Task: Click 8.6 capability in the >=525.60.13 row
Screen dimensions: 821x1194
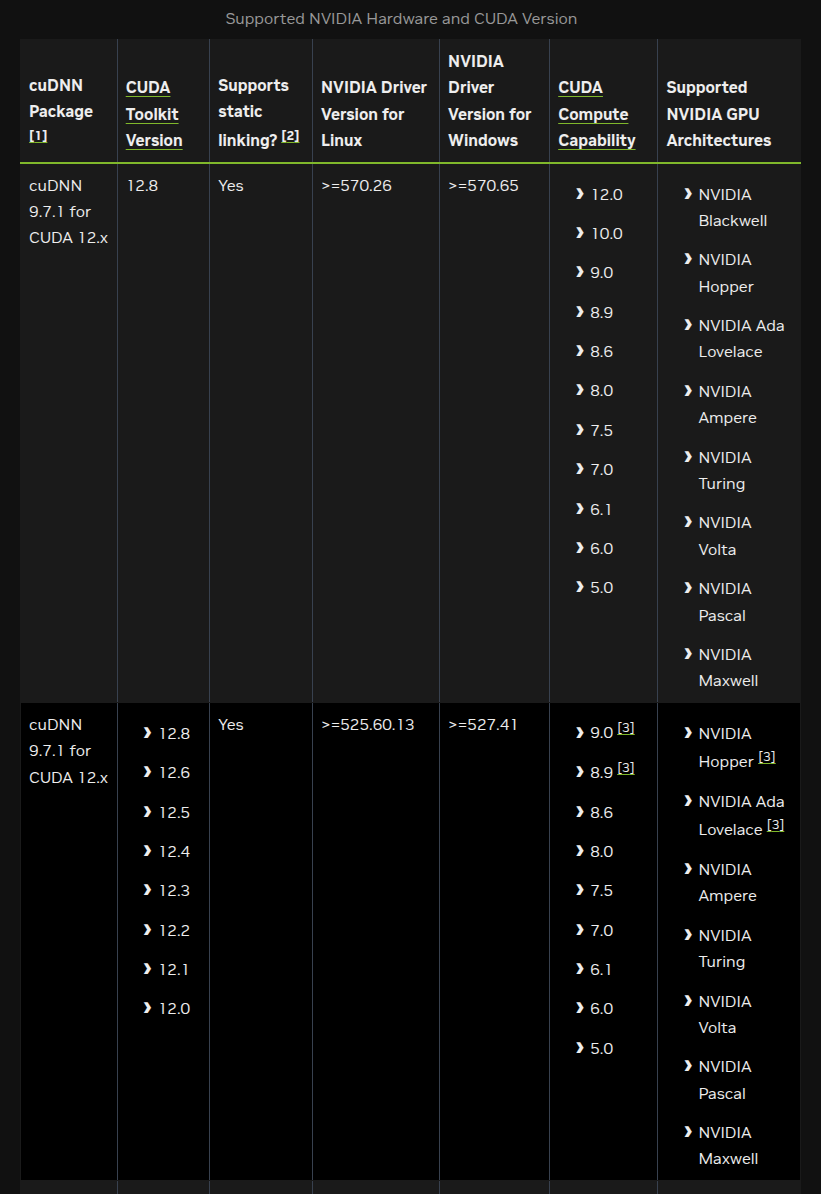Action: click(602, 812)
